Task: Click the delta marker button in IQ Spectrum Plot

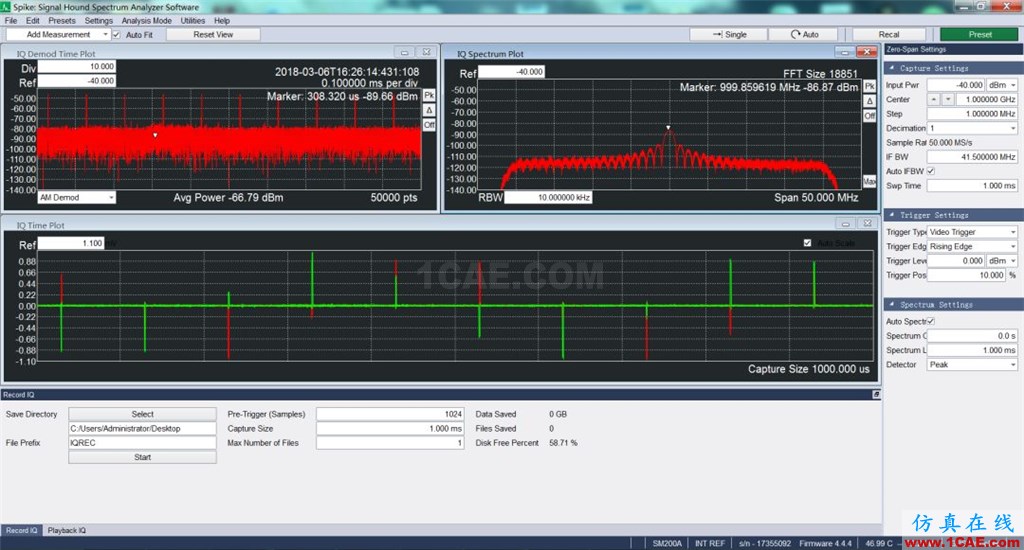Action: [870, 101]
